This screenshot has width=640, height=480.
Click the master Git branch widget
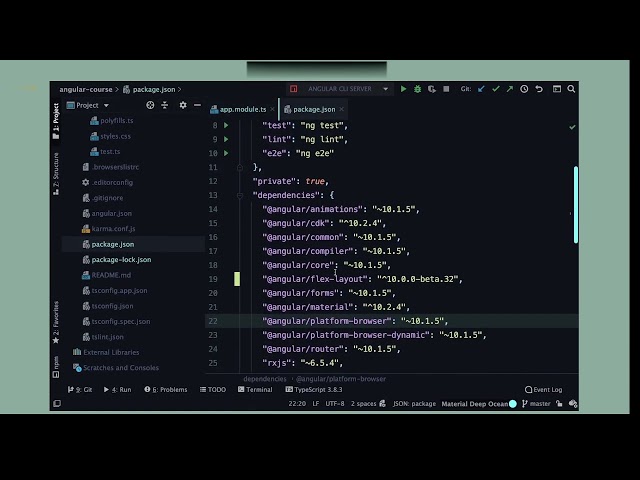[x=536, y=404]
